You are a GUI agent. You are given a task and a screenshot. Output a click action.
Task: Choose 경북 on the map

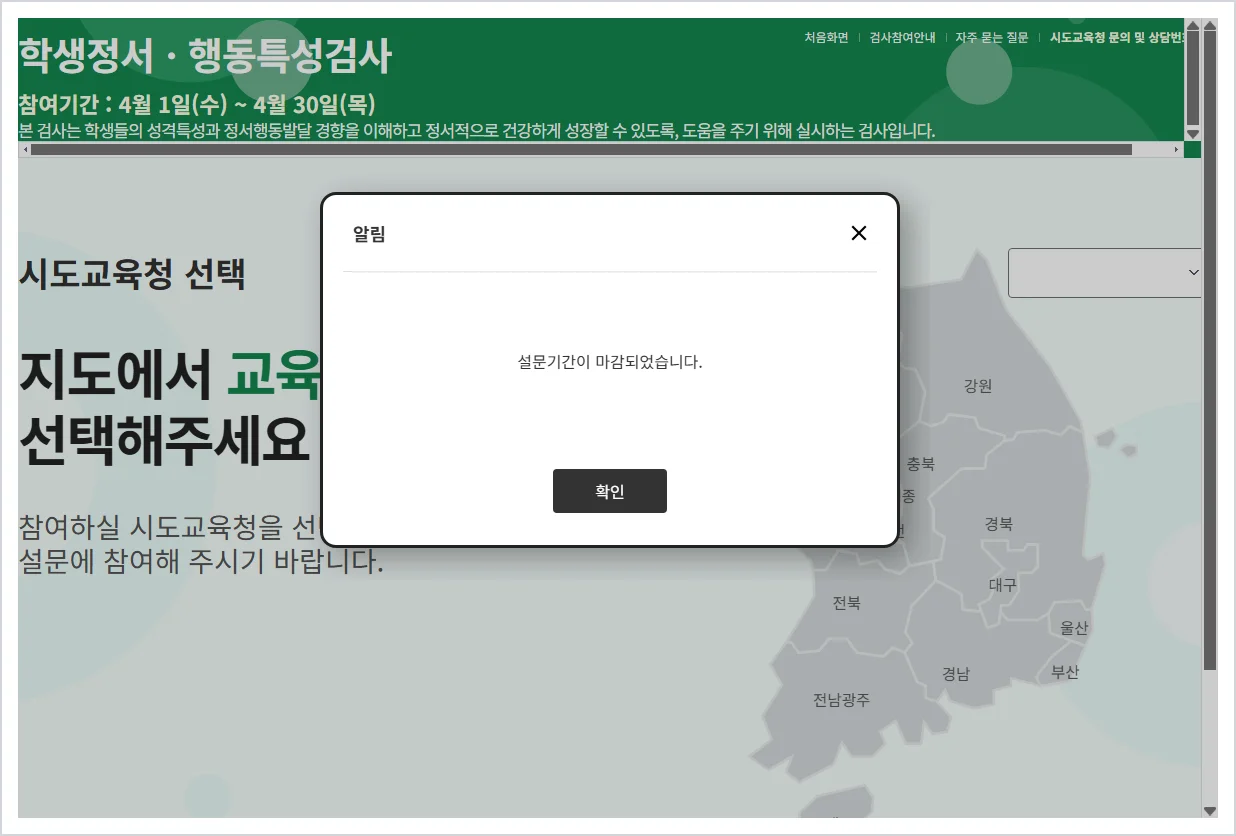coord(998,523)
